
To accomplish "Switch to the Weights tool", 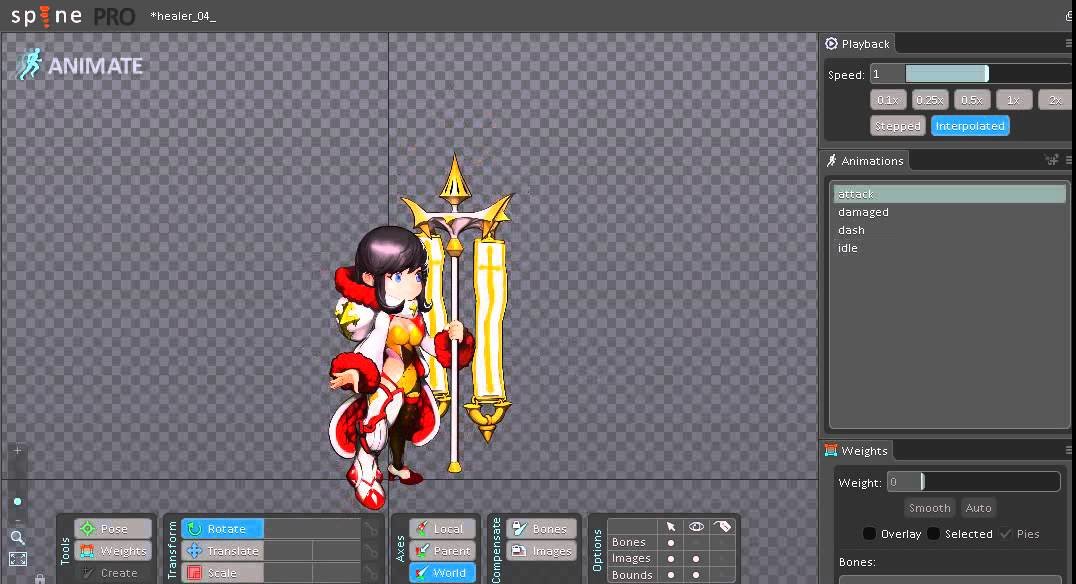I will [x=113, y=550].
